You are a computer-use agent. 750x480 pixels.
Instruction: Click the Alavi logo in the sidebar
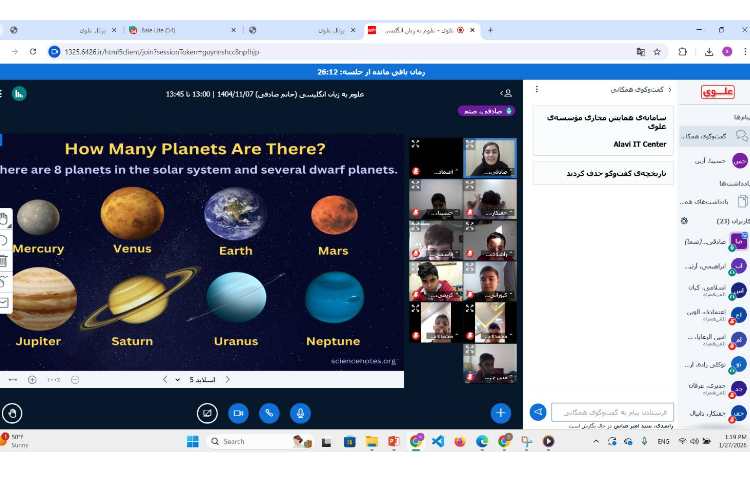point(717,92)
